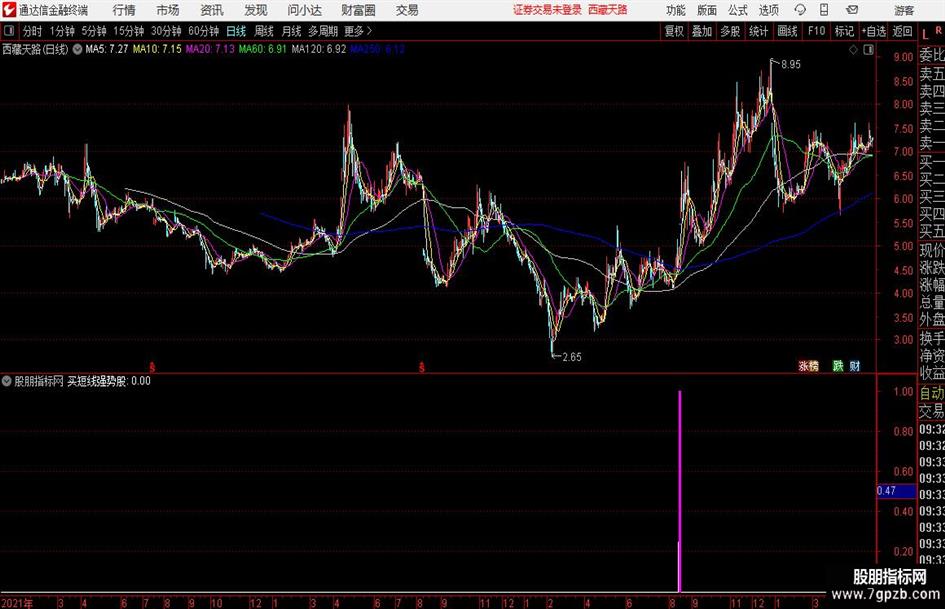Click the 0.47 value marker on indicator axis
The image size is (945, 609).
coord(896,491)
